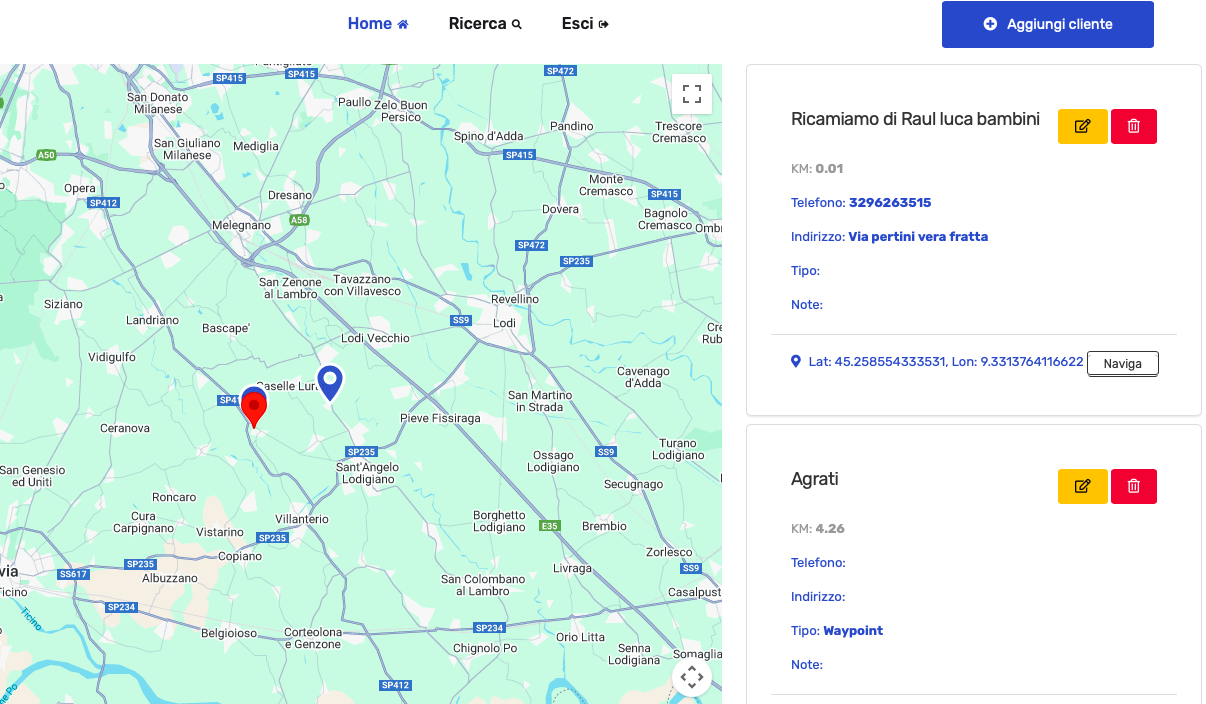
Task: Go to the Home menu item
Action: click(x=378, y=24)
